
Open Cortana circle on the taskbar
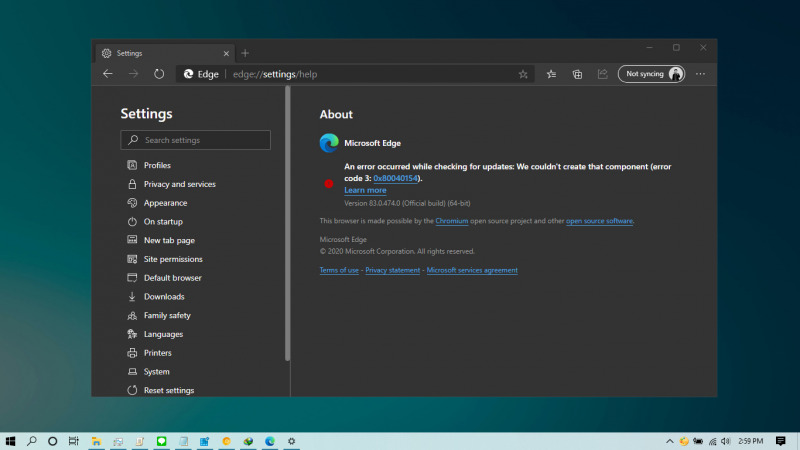click(x=53, y=441)
